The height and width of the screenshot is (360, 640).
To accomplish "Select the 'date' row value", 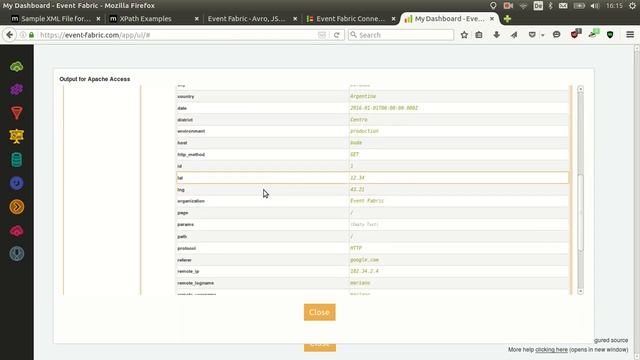I will point(384,108).
